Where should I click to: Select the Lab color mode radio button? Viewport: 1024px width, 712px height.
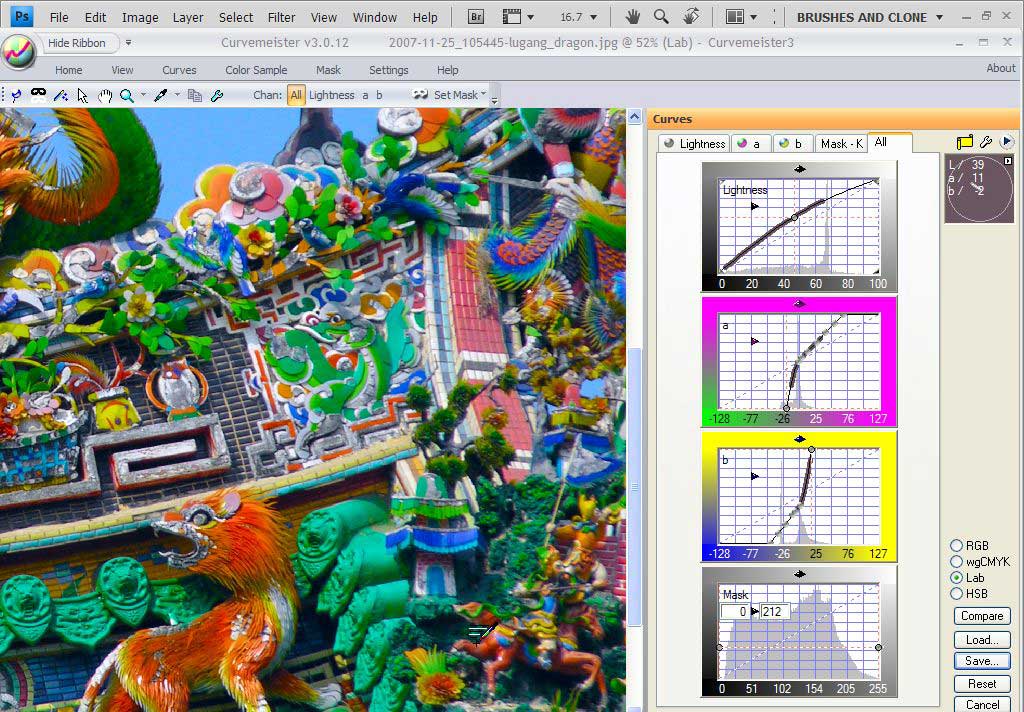point(957,577)
